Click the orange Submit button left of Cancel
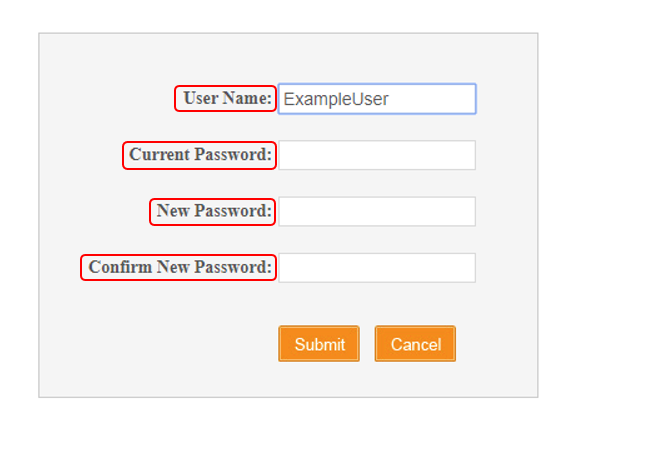Viewport: 653px width, 469px height. click(319, 344)
